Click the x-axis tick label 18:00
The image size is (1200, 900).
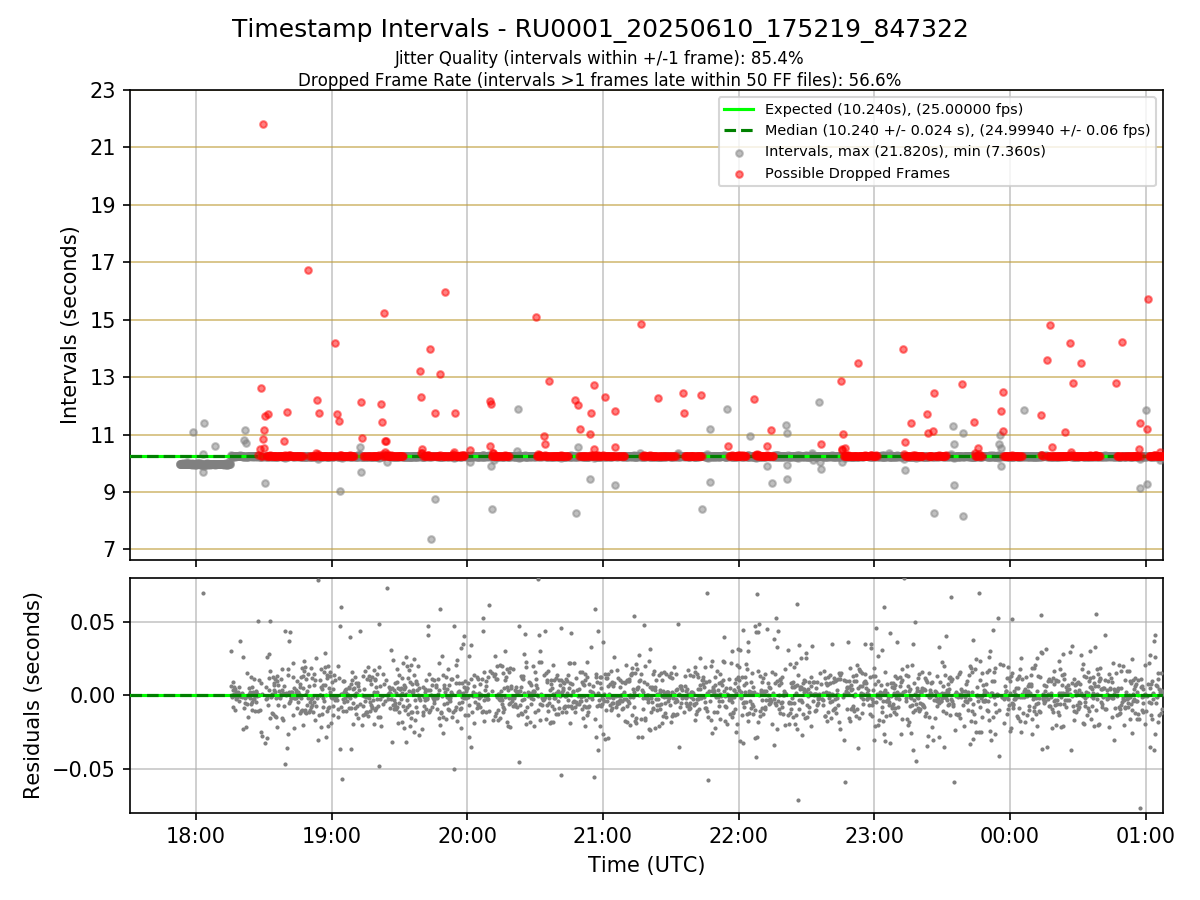(x=195, y=833)
